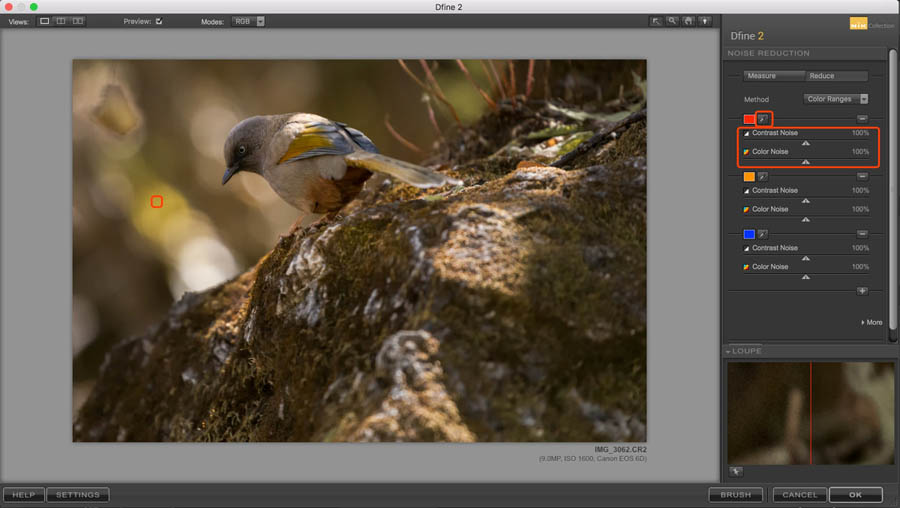Open the SETTINGS button
This screenshot has width=900, height=508.
pos(77,494)
